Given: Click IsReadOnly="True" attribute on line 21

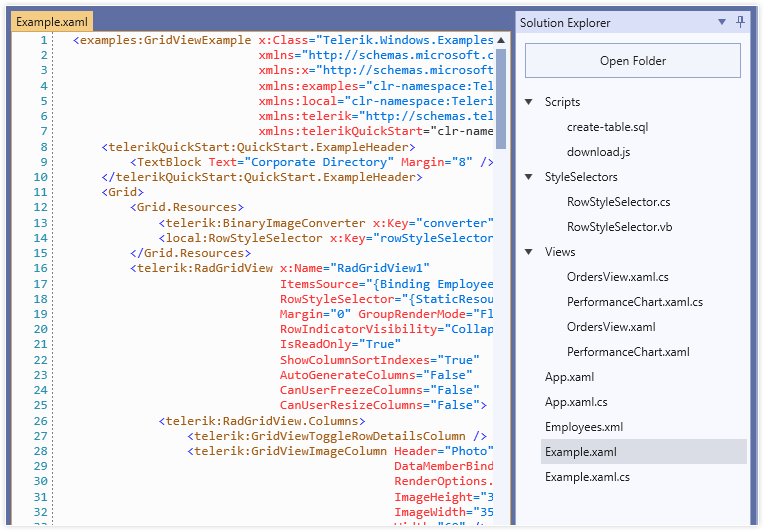Looking at the screenshot, I should click(340, 344).
